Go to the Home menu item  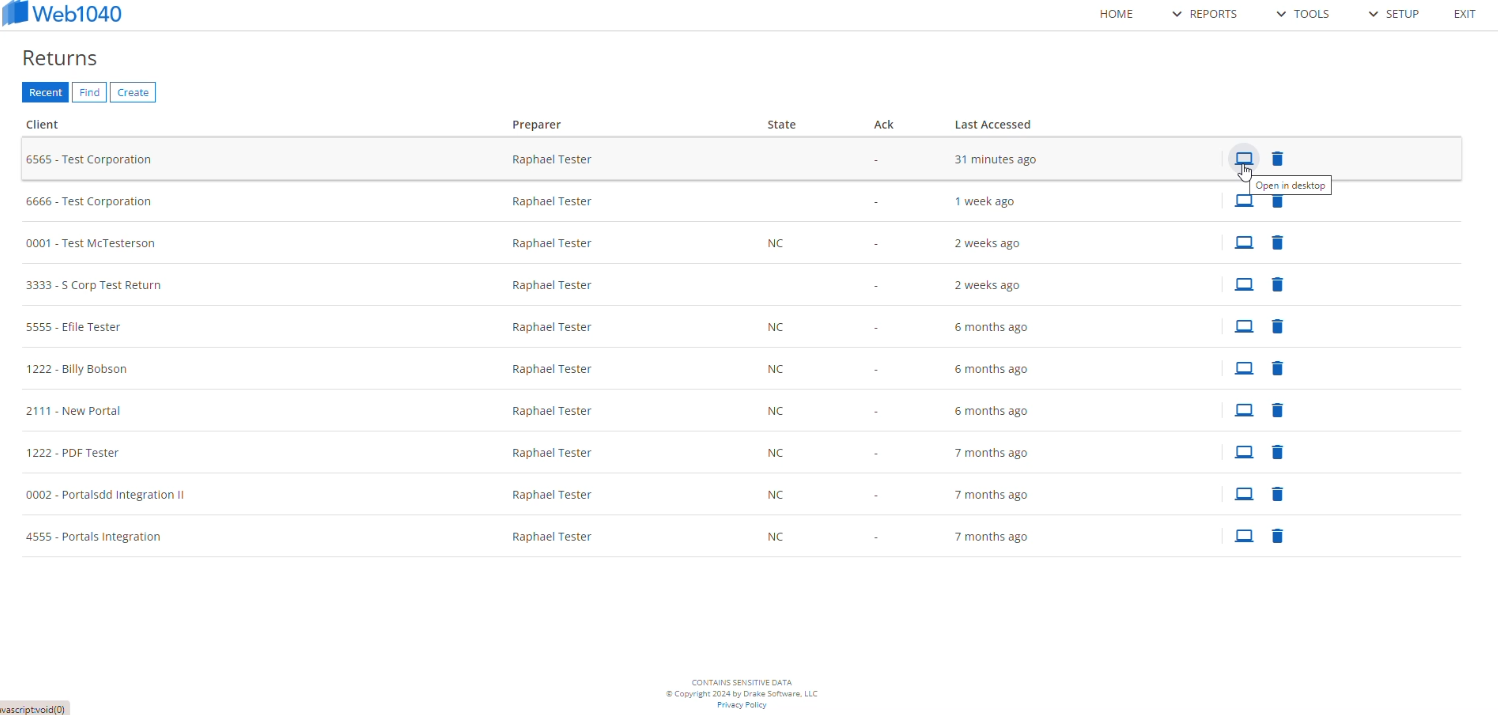coord(1116,14)
